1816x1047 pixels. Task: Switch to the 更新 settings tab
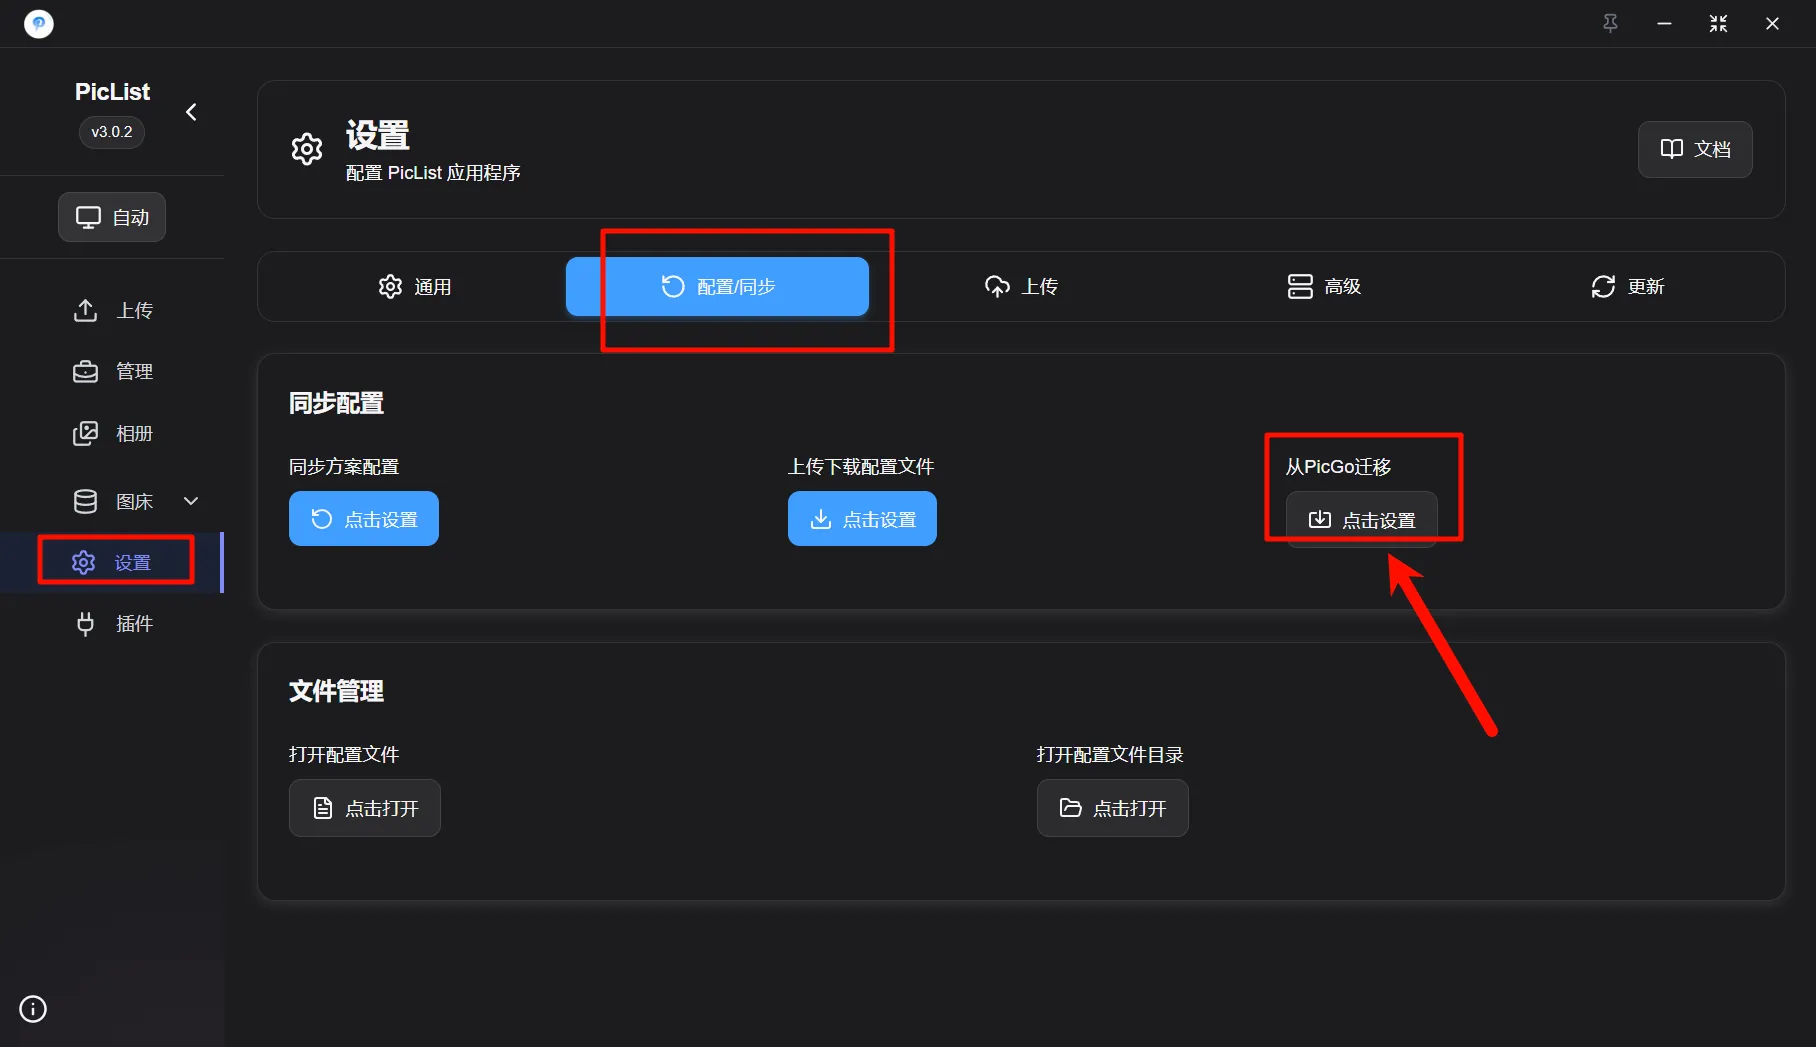point(1627,287)
